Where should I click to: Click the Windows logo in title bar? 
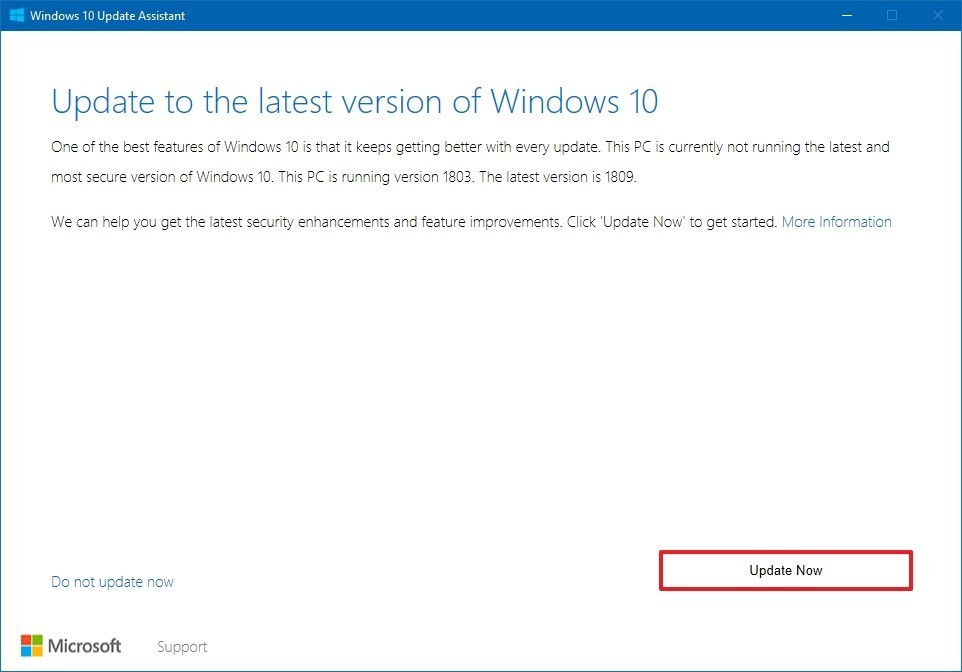[x=16, y=15]
